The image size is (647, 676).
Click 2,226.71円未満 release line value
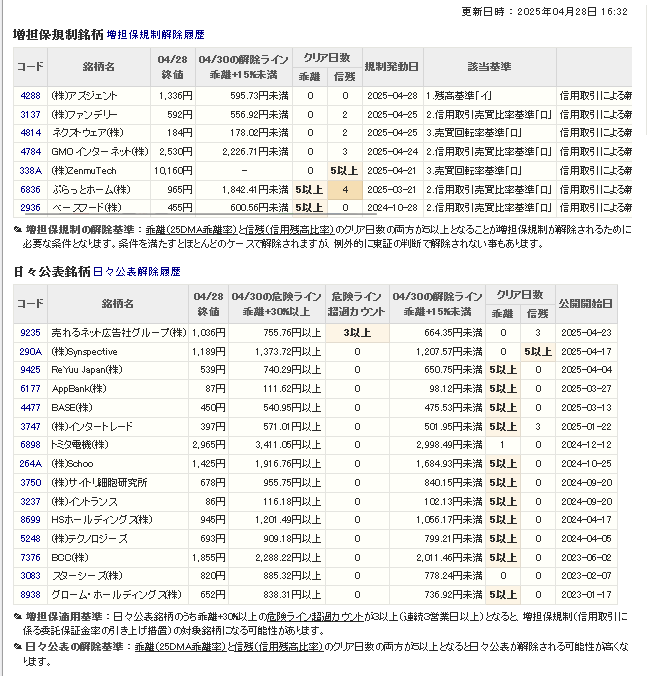(255, 152)
